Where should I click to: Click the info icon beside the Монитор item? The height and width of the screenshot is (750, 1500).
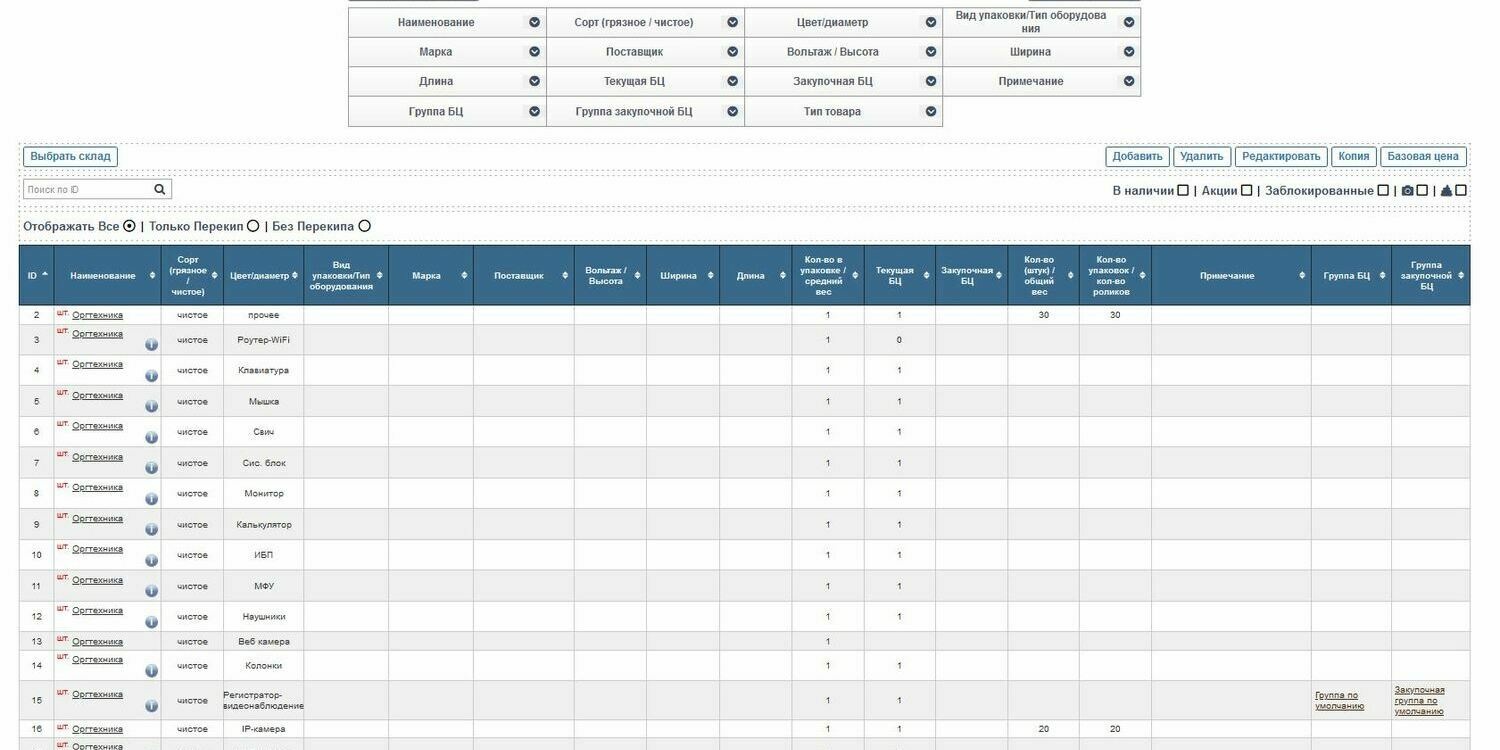151,499
